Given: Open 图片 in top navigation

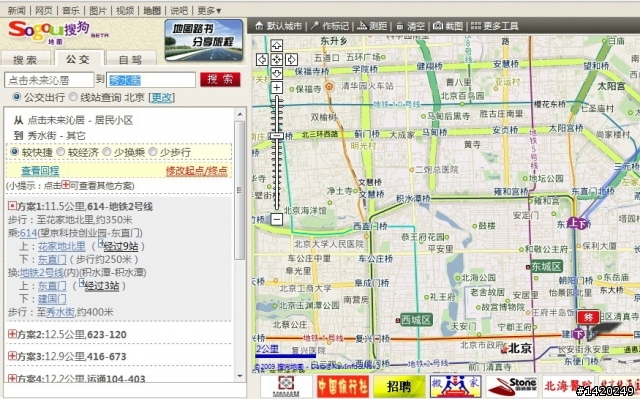Looking at the screenshot, I should tap(98, 10).
